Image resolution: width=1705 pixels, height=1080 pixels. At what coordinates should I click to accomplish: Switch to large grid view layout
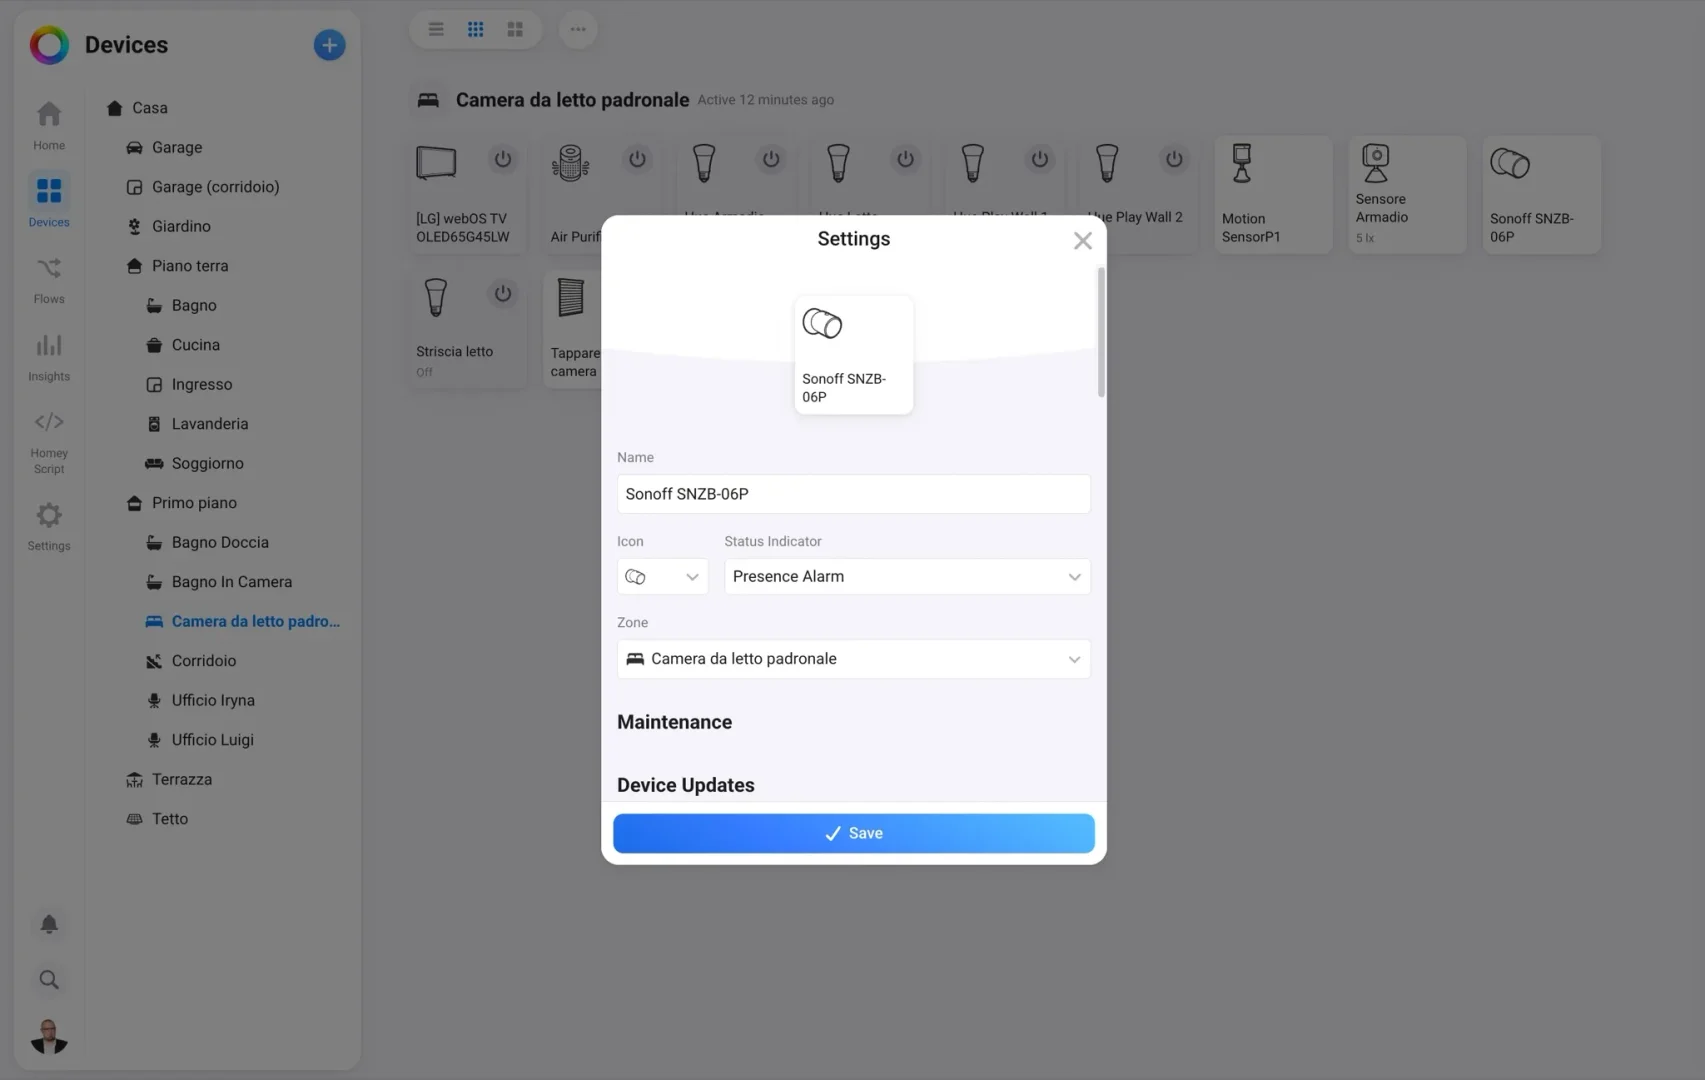pyautogui.click(x=515, y=29)
